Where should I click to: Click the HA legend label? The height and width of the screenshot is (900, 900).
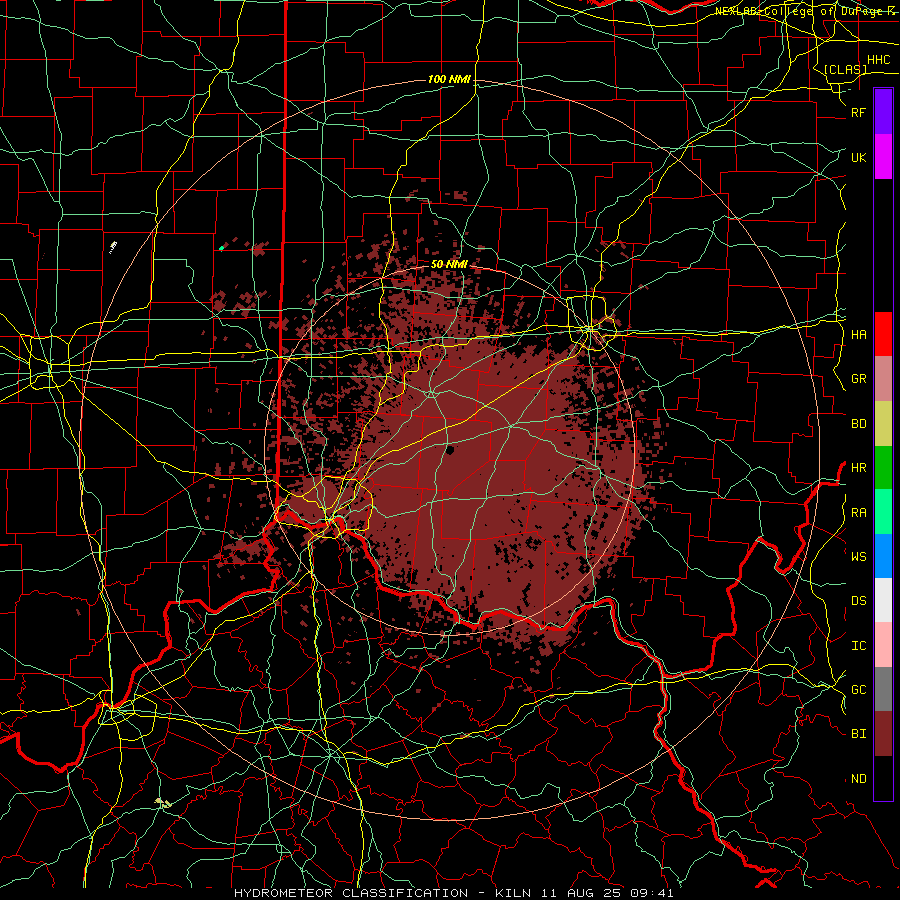point(858,334)
